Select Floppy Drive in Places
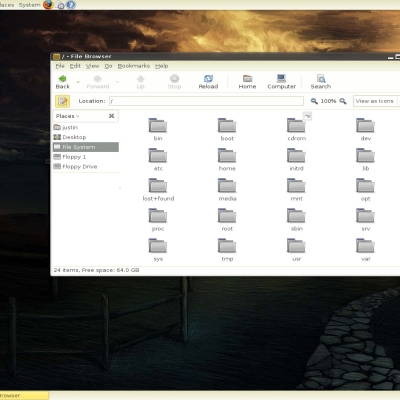 coord(86,166)
